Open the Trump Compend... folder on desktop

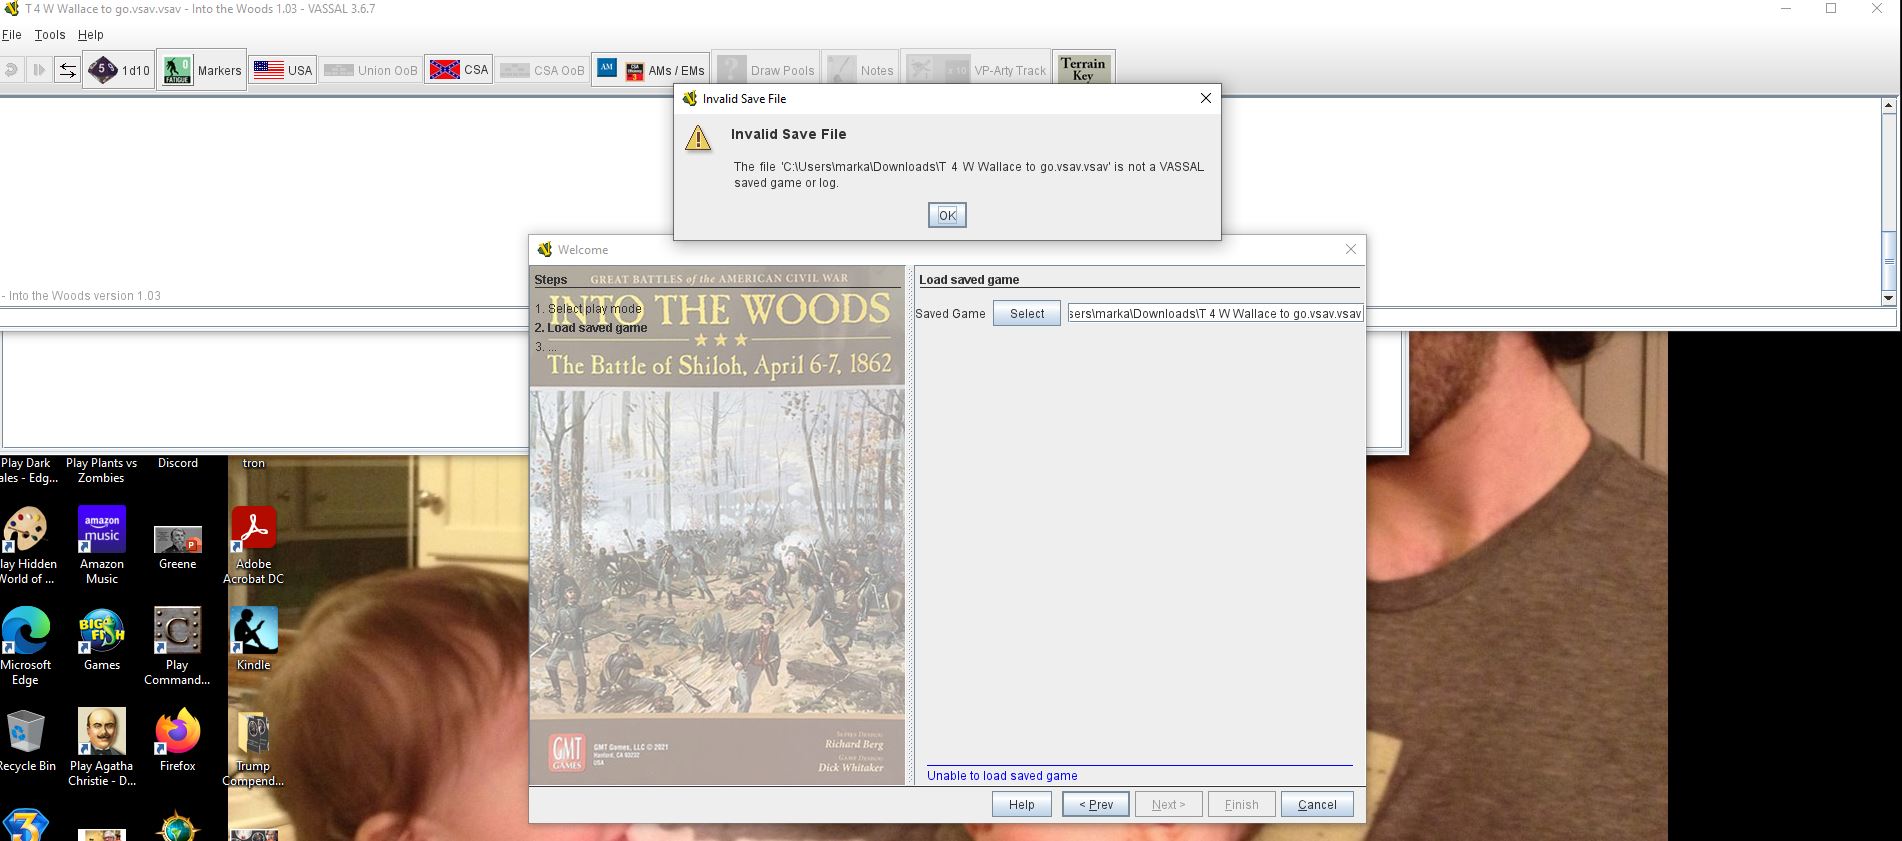tap(253, 747)
